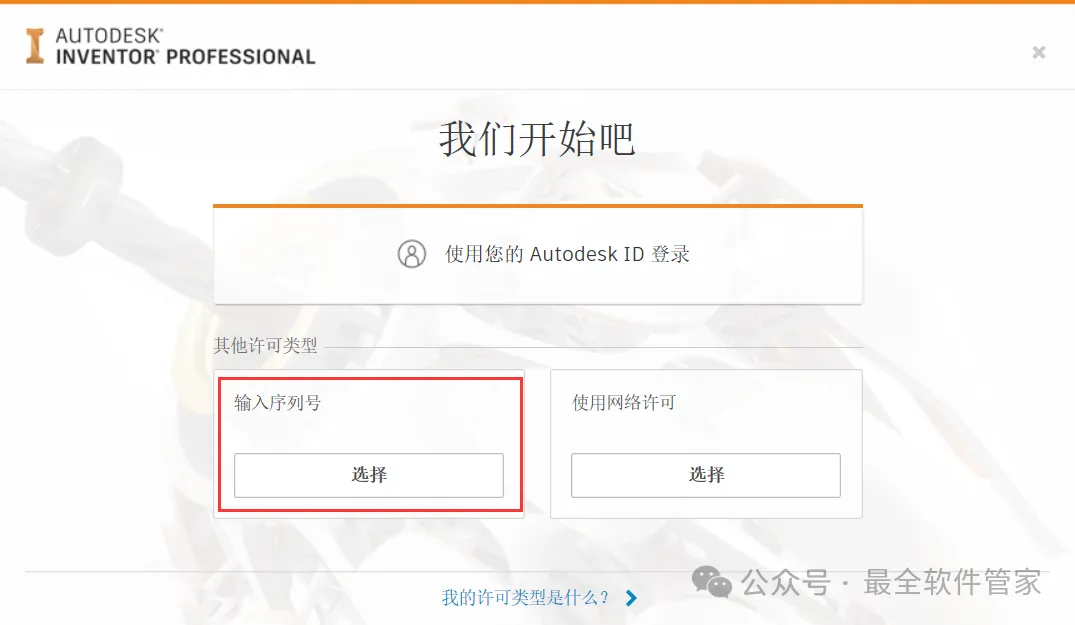Click the WeChat logo in the watermark
This screenshot has height=625, width=1075.
711,583
